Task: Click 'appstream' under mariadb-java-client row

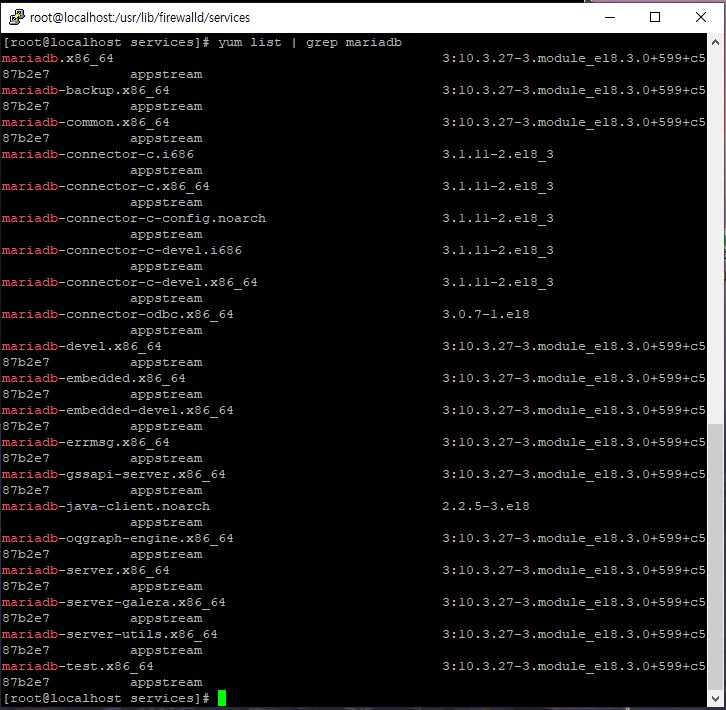Action: pos(166,522)
